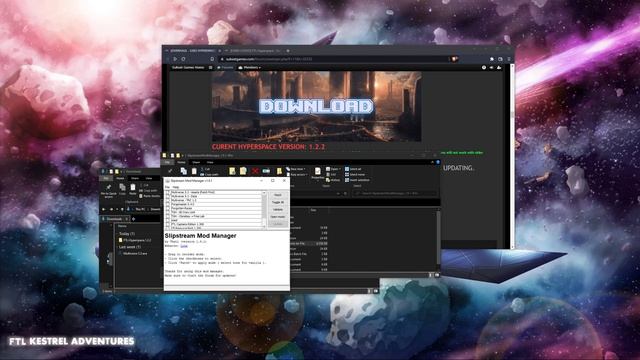Click Patch button in Slipstream Mod Manager
Screen dimensions: 640x360
coord(278,195)
